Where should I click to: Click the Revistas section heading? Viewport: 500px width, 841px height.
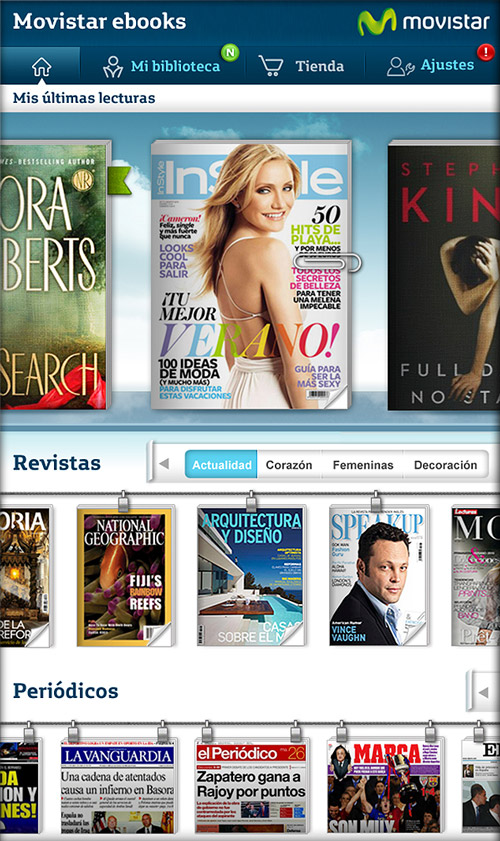click(57, 463)
